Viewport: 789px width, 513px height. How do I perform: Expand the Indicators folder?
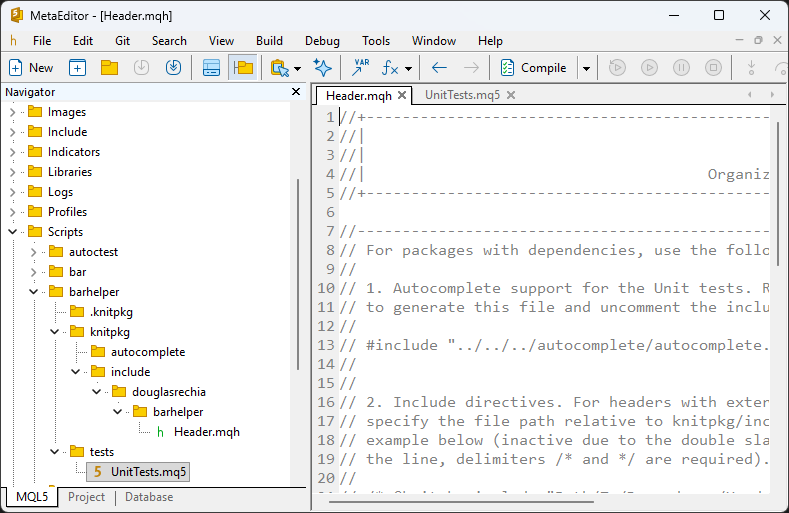[13, 152]
